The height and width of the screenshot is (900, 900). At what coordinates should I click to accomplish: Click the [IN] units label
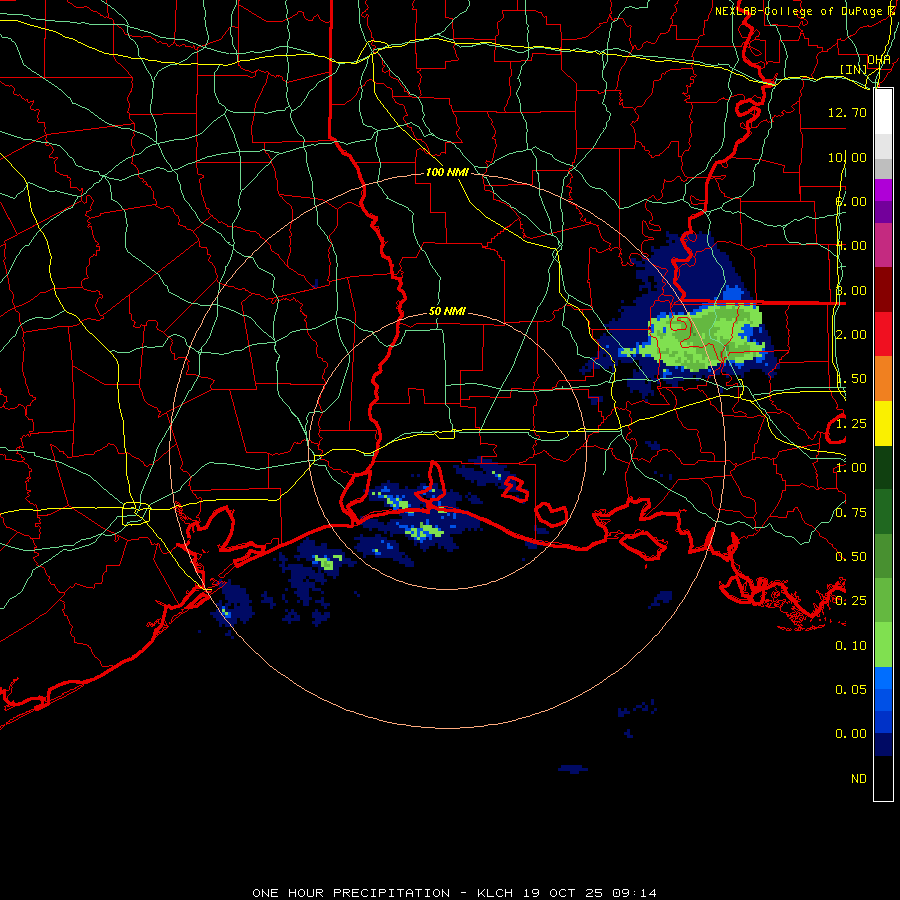point(854,69)
